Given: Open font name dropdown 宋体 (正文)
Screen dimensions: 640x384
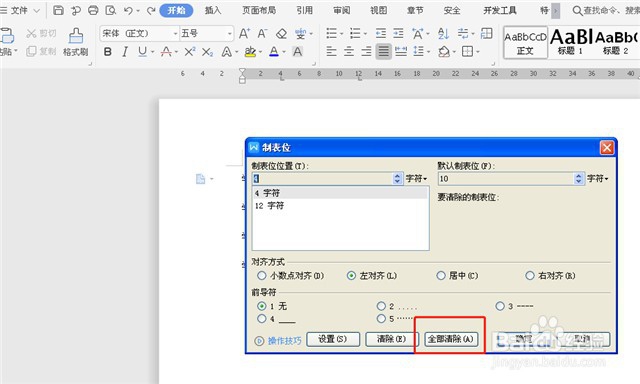Looking at the screenshot, I should coord(175,33).
